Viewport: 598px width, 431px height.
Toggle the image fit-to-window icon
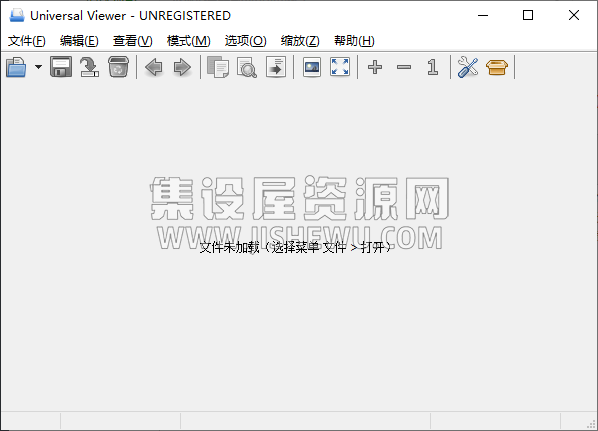pos(312,67)
